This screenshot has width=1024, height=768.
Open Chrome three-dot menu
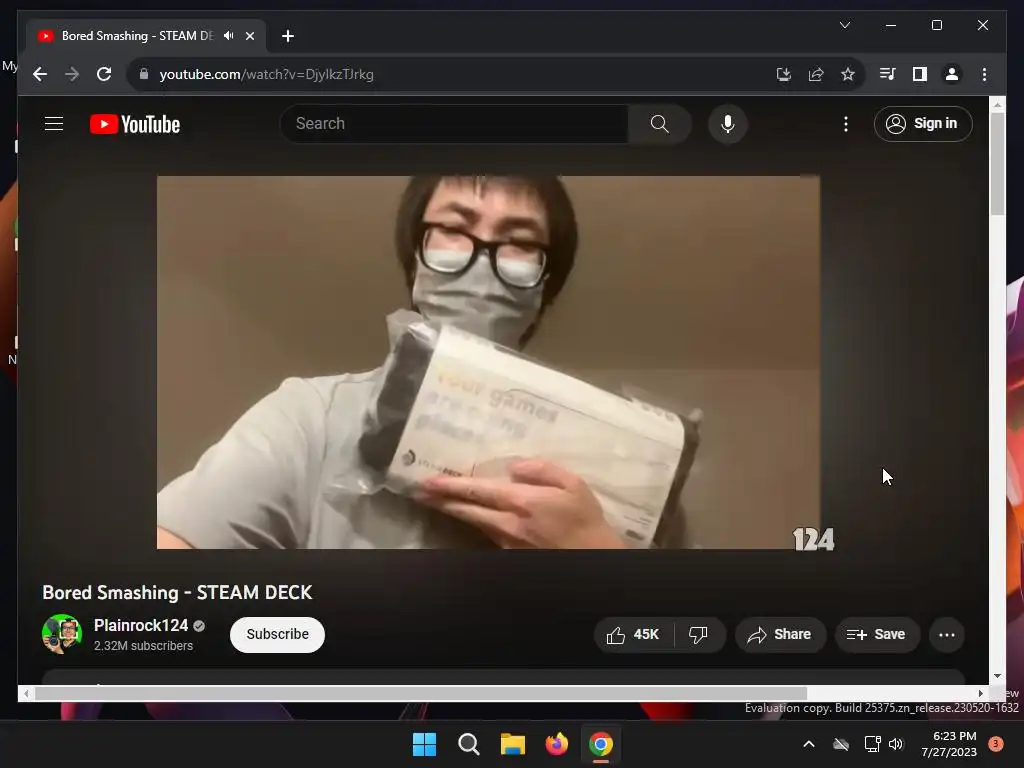[x=984, y=74]
